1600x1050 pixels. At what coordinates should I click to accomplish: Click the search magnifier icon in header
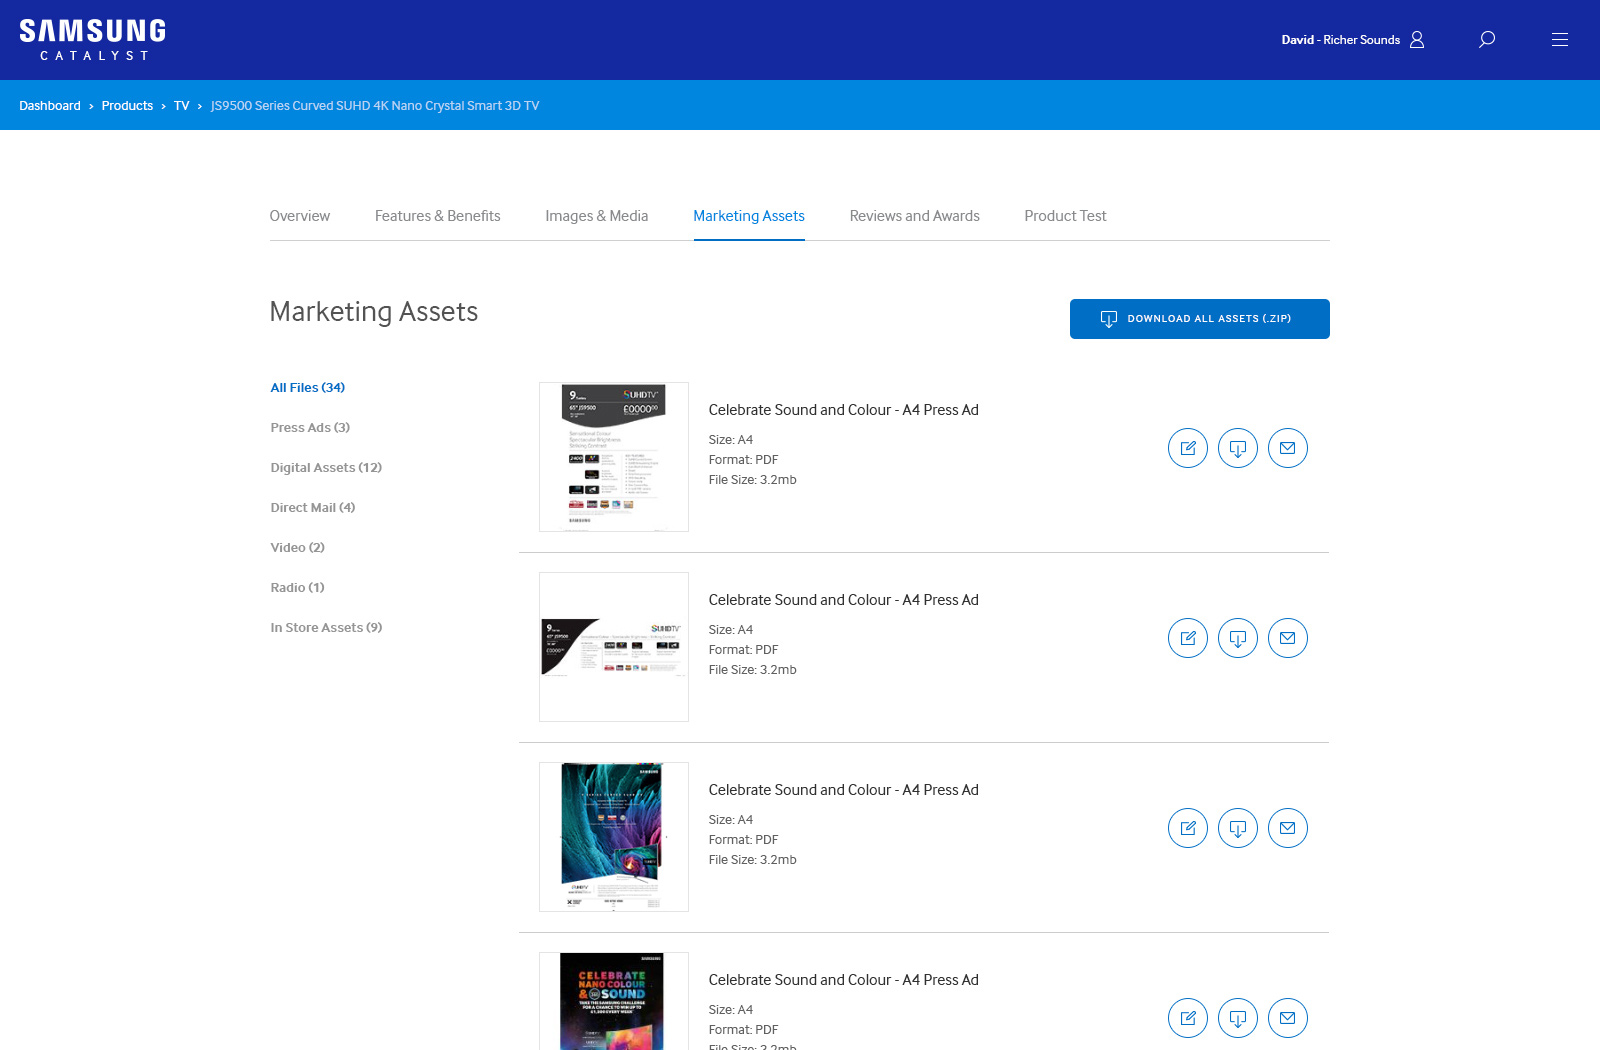1487,39
